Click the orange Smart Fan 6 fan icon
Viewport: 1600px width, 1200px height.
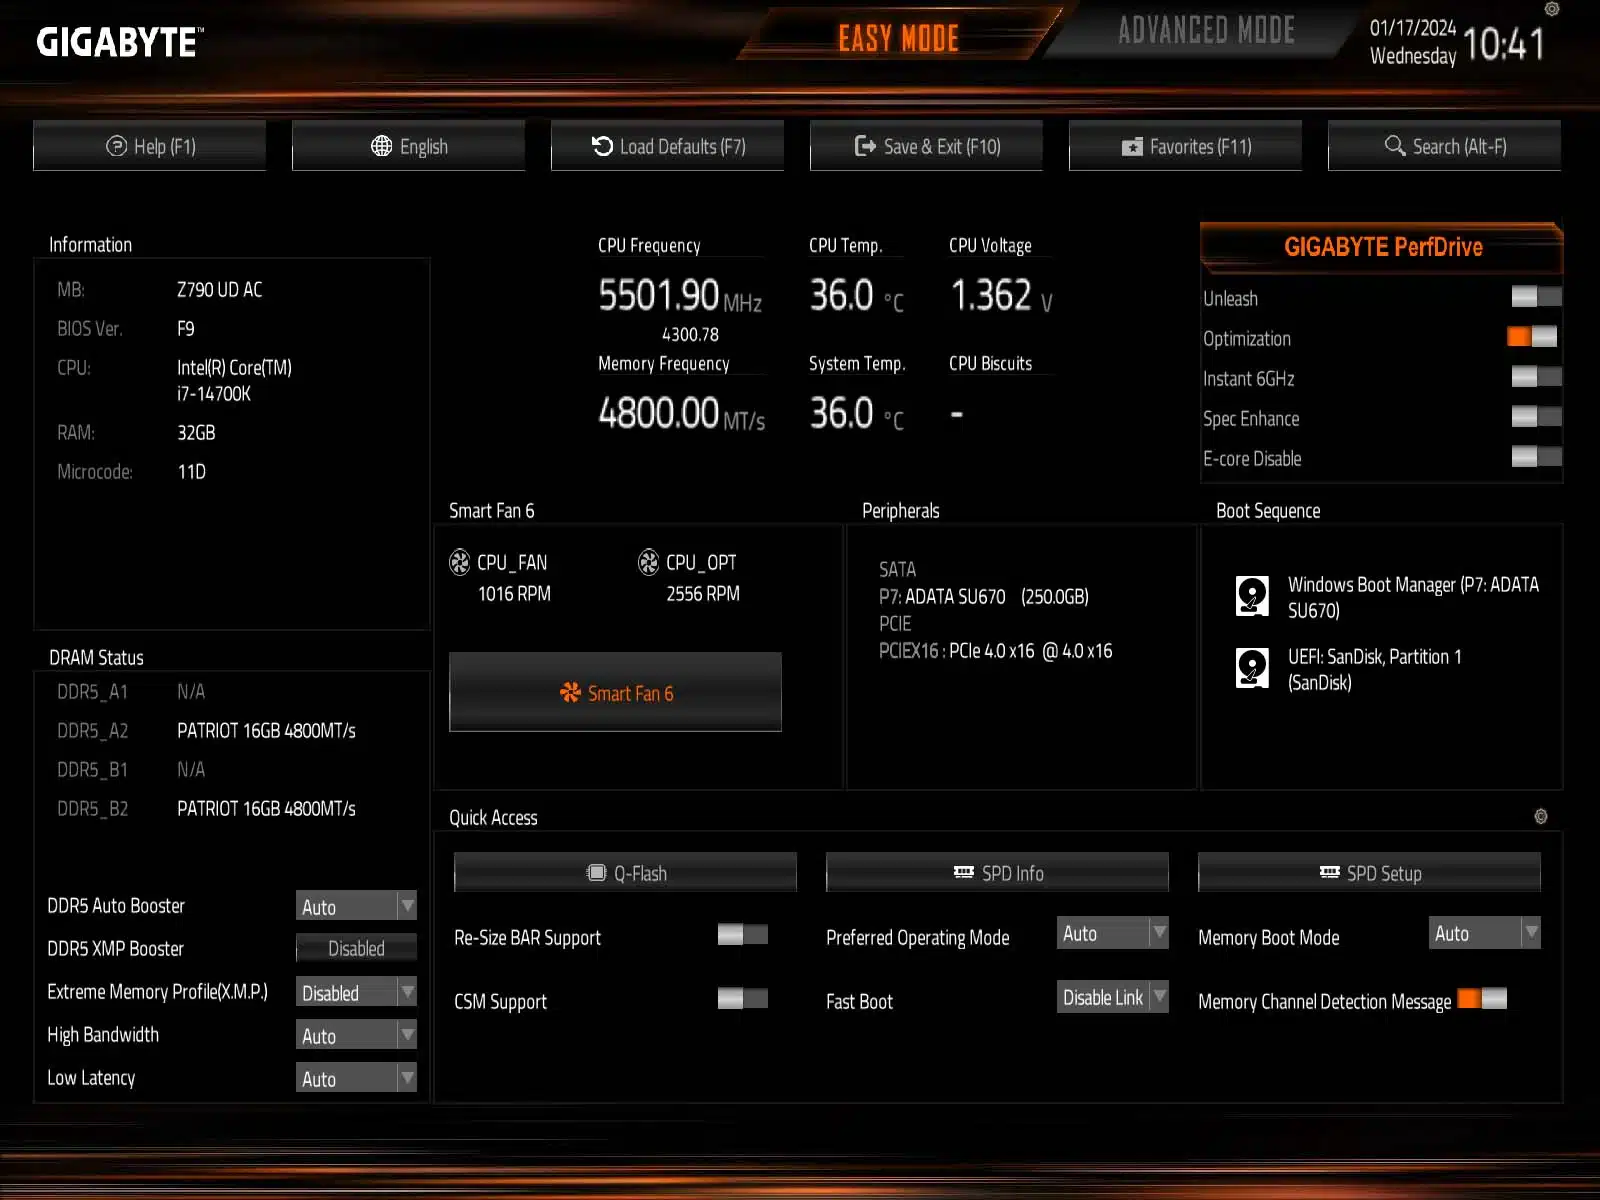click(x=570, y=692)
